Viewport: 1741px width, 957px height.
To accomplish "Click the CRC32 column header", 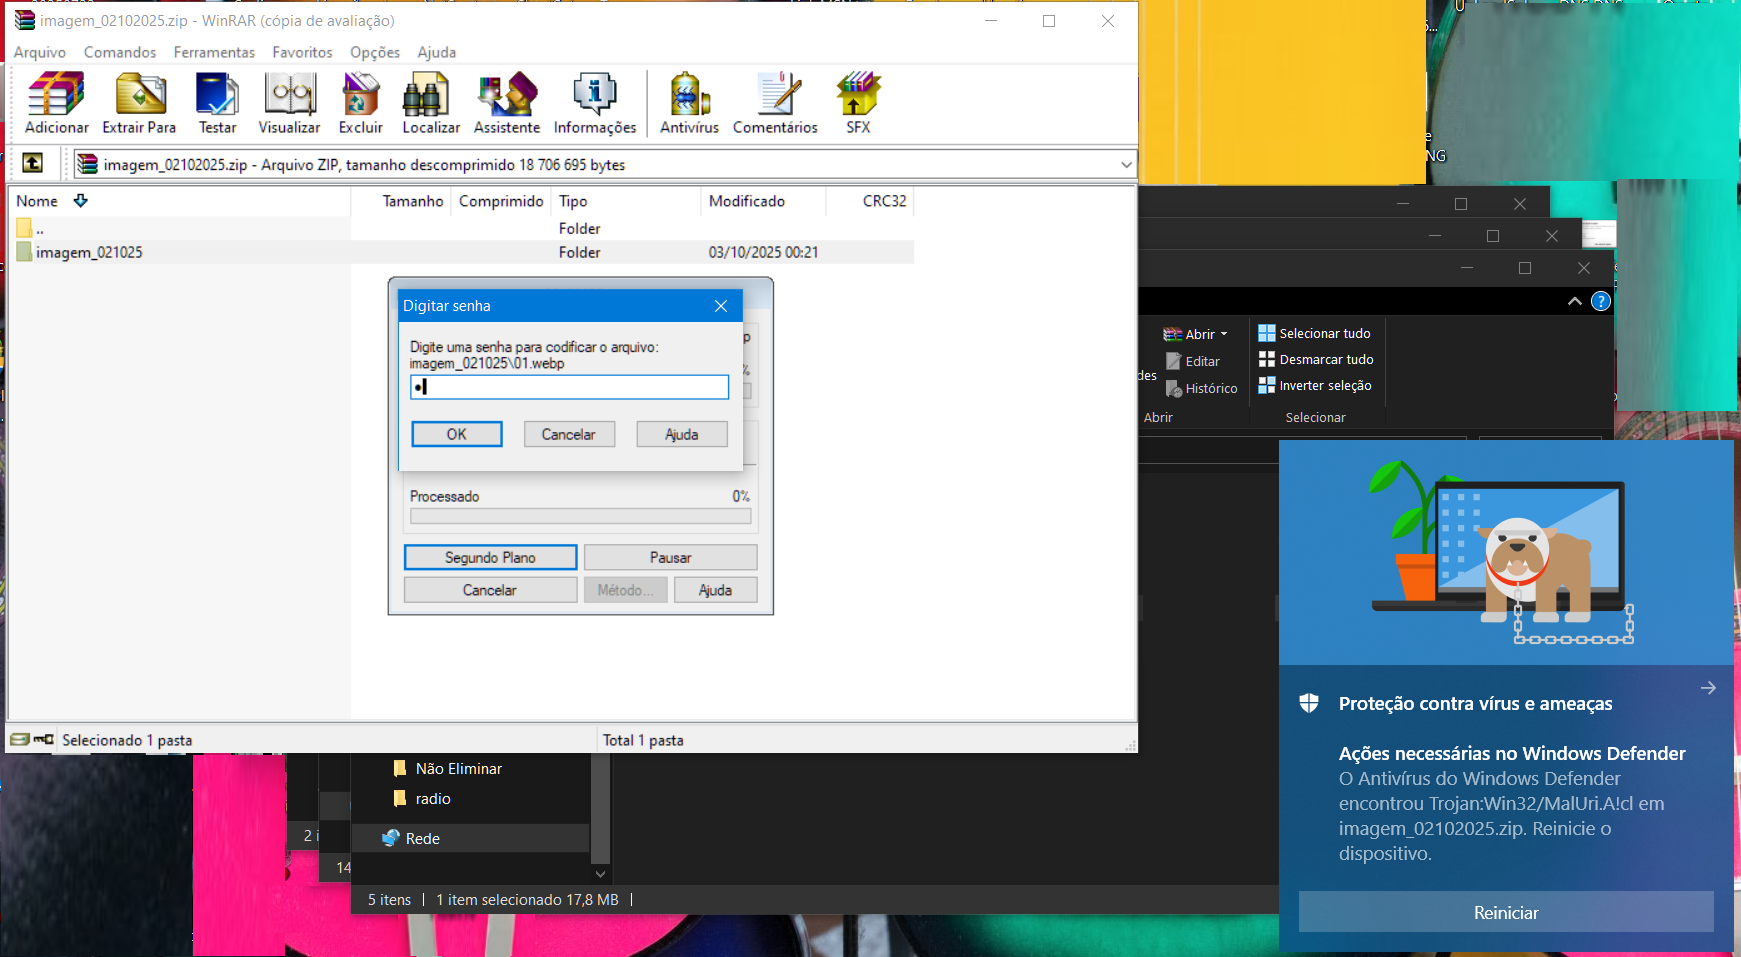I will coord(884,201).
